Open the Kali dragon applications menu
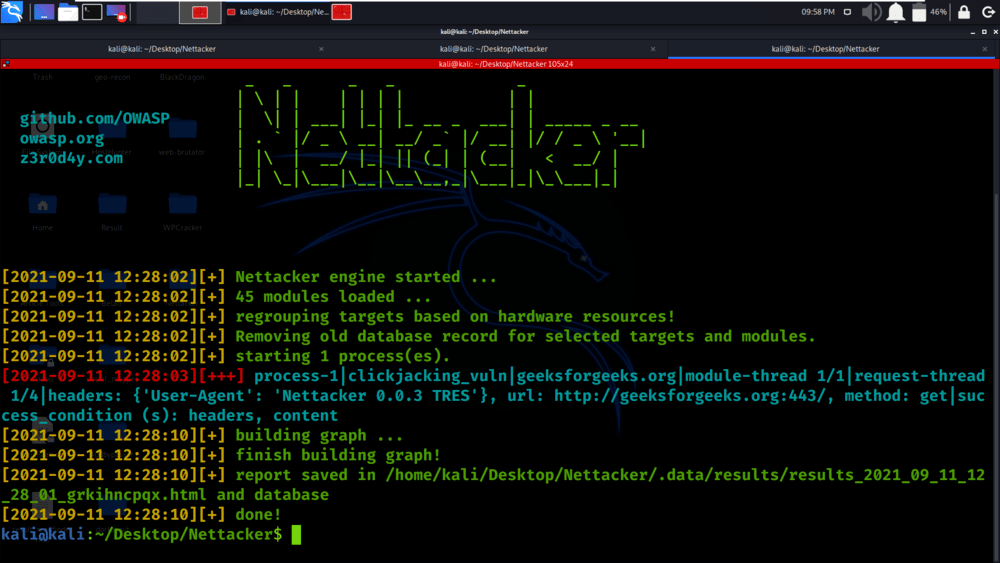 coord(14,12)
